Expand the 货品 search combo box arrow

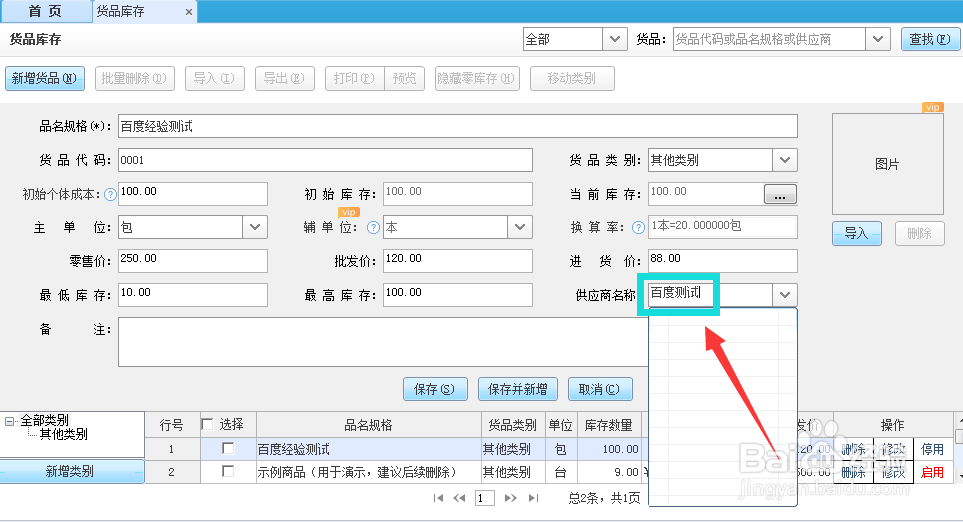coord(878,39)
